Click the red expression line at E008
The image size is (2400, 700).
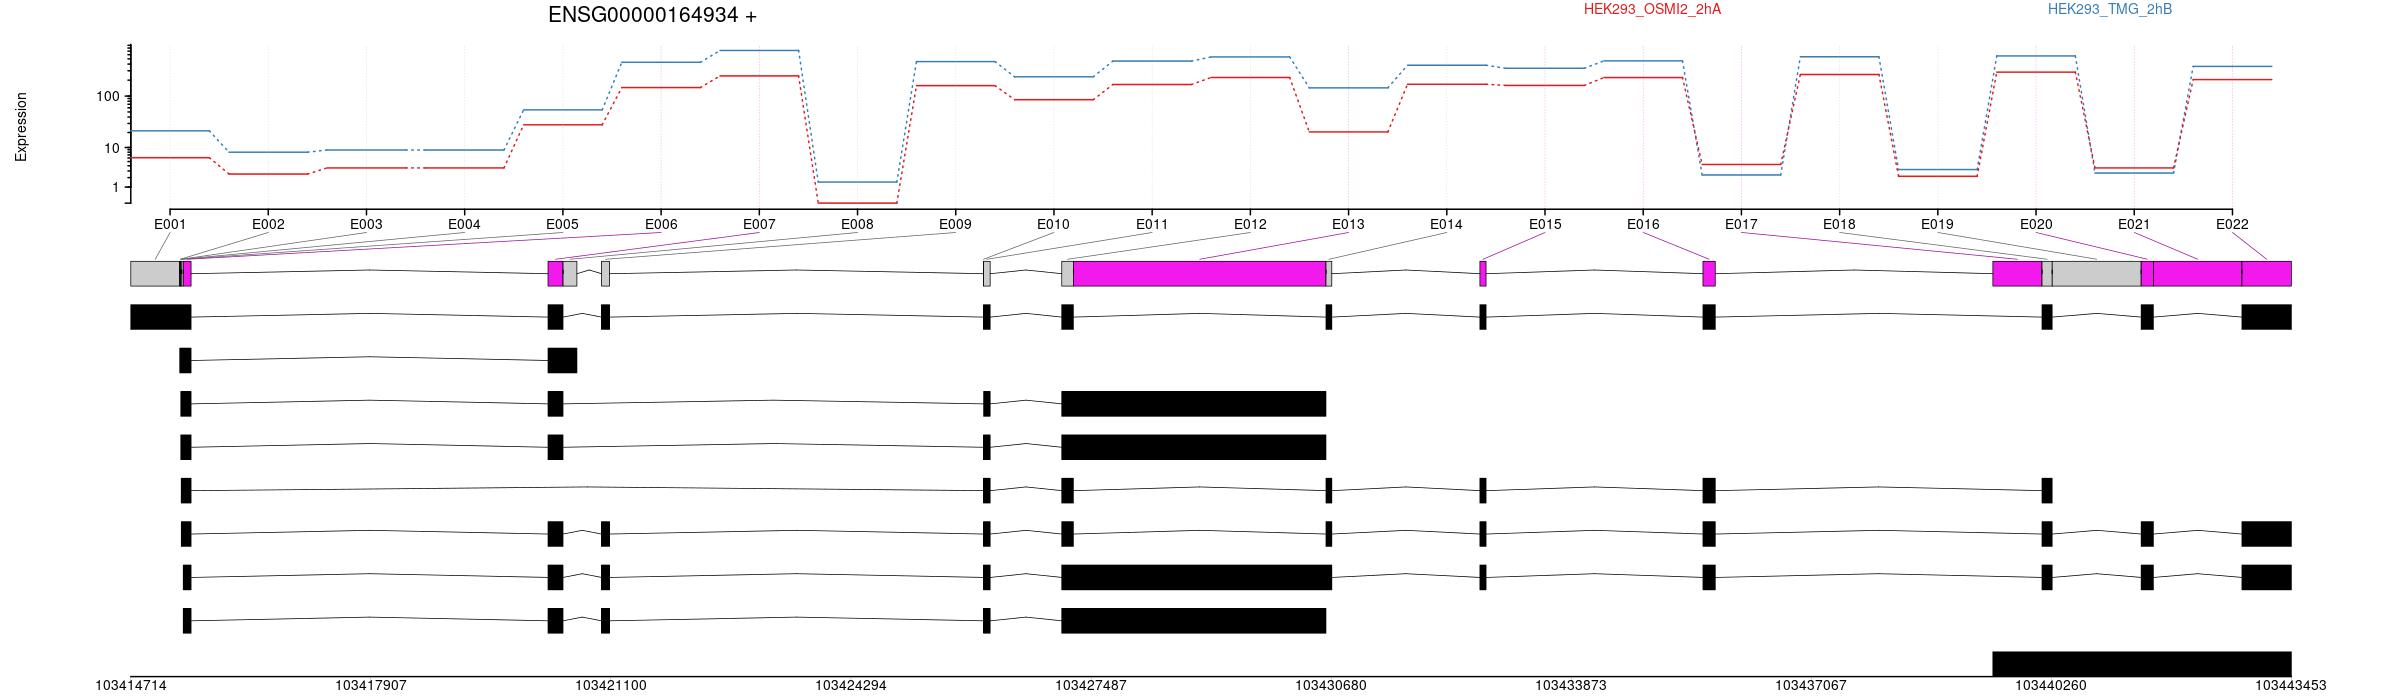[857, 203]
